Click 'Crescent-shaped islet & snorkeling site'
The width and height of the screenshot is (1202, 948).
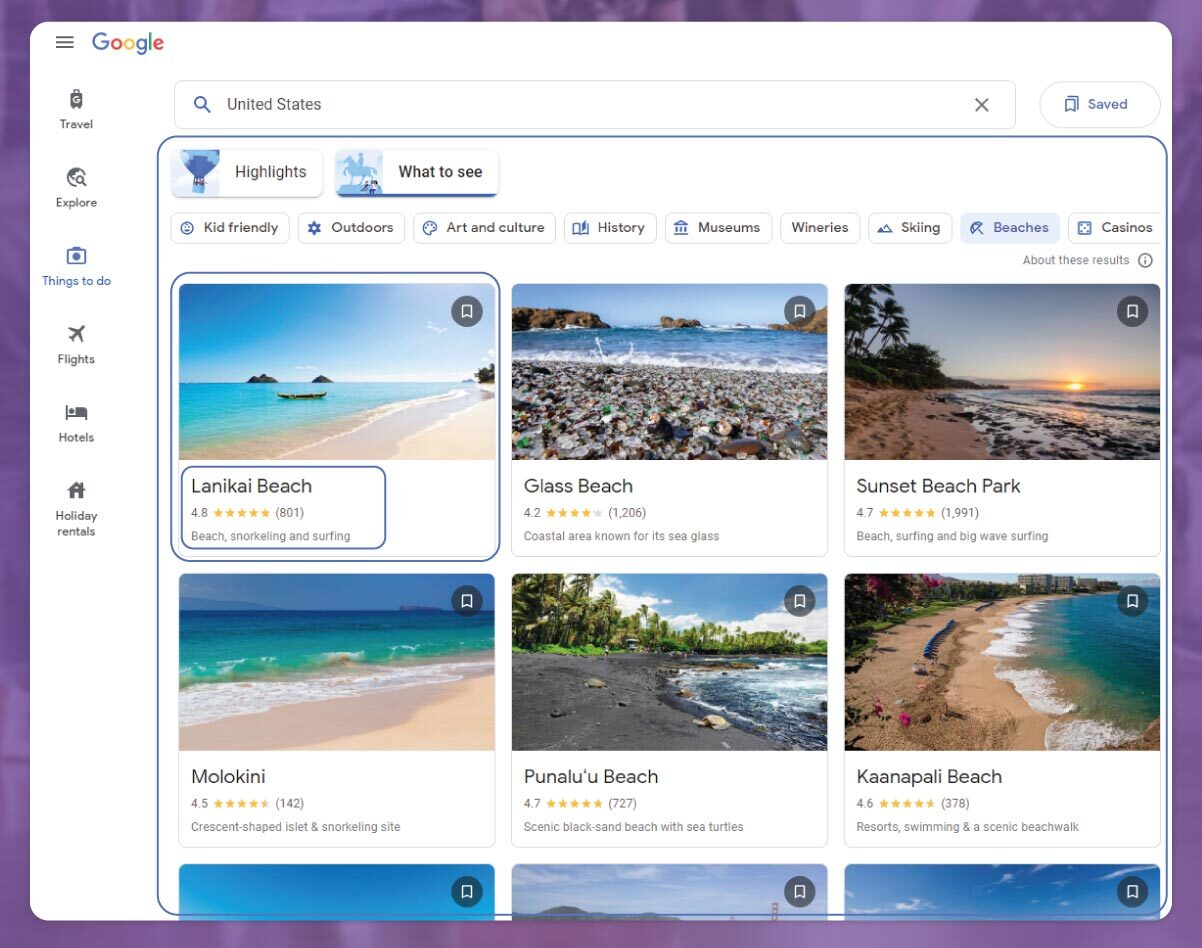point(297,827)
